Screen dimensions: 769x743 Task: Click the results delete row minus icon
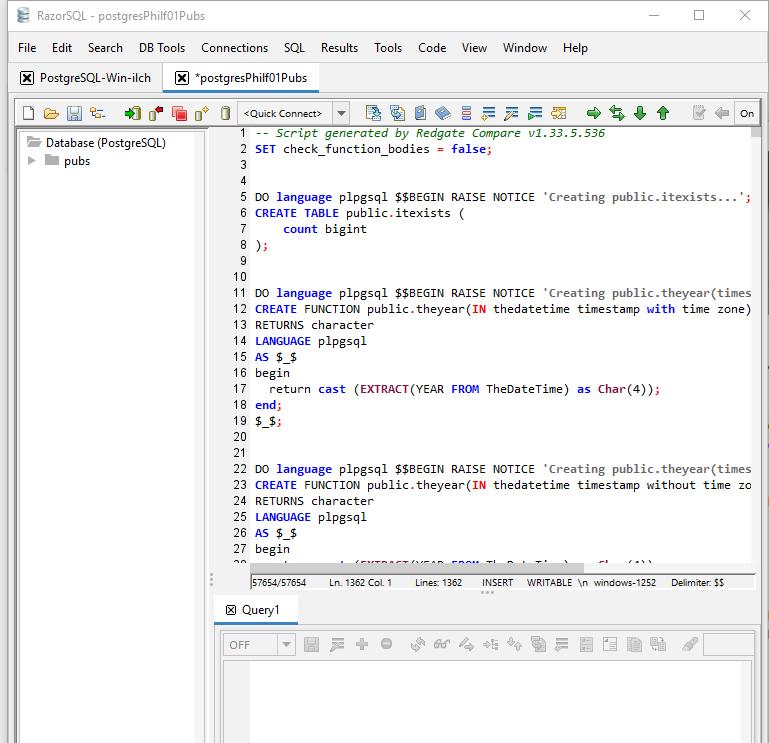(386, 643)
